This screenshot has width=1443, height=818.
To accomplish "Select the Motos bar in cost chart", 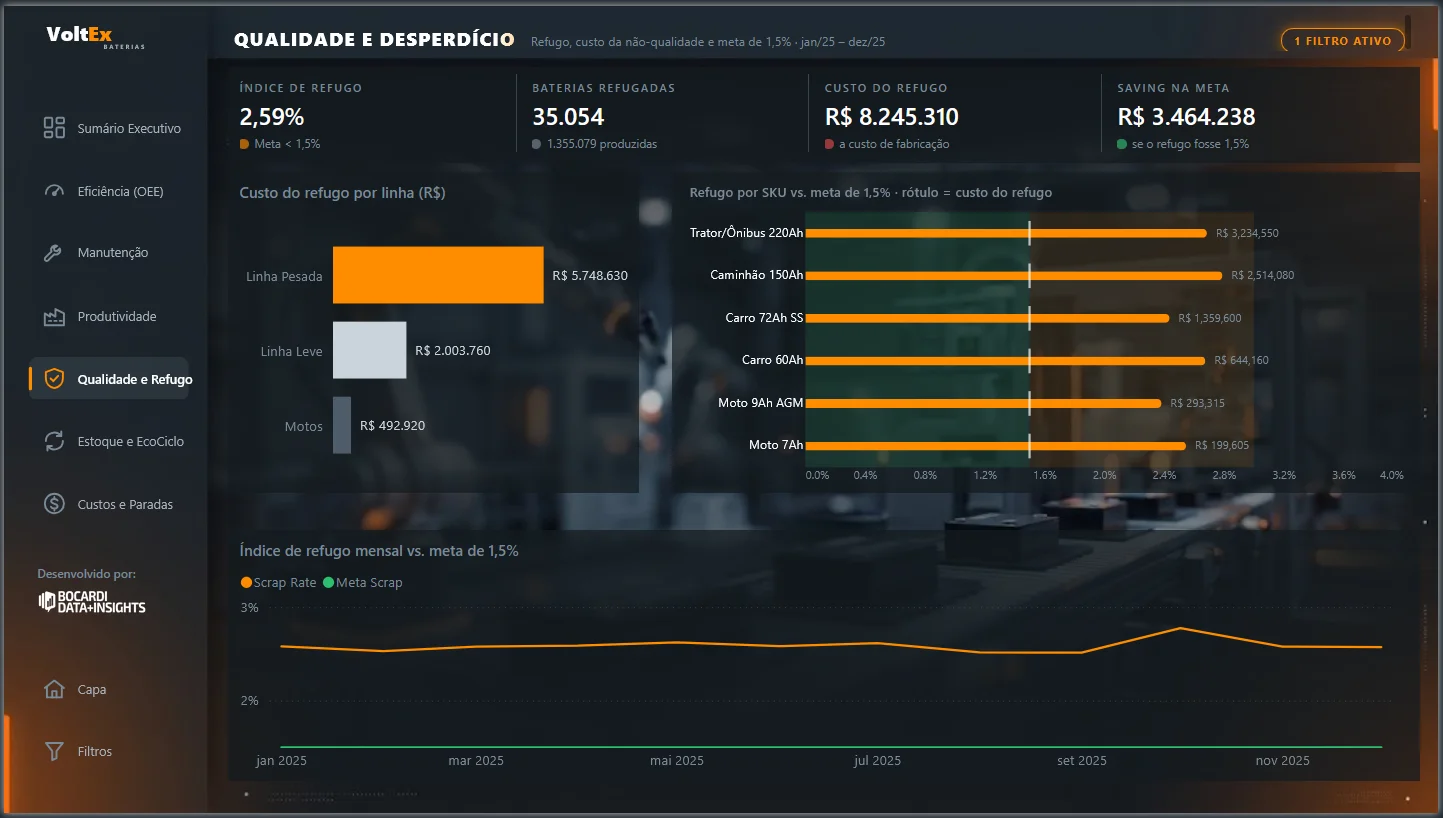I will tap(342, 425).
